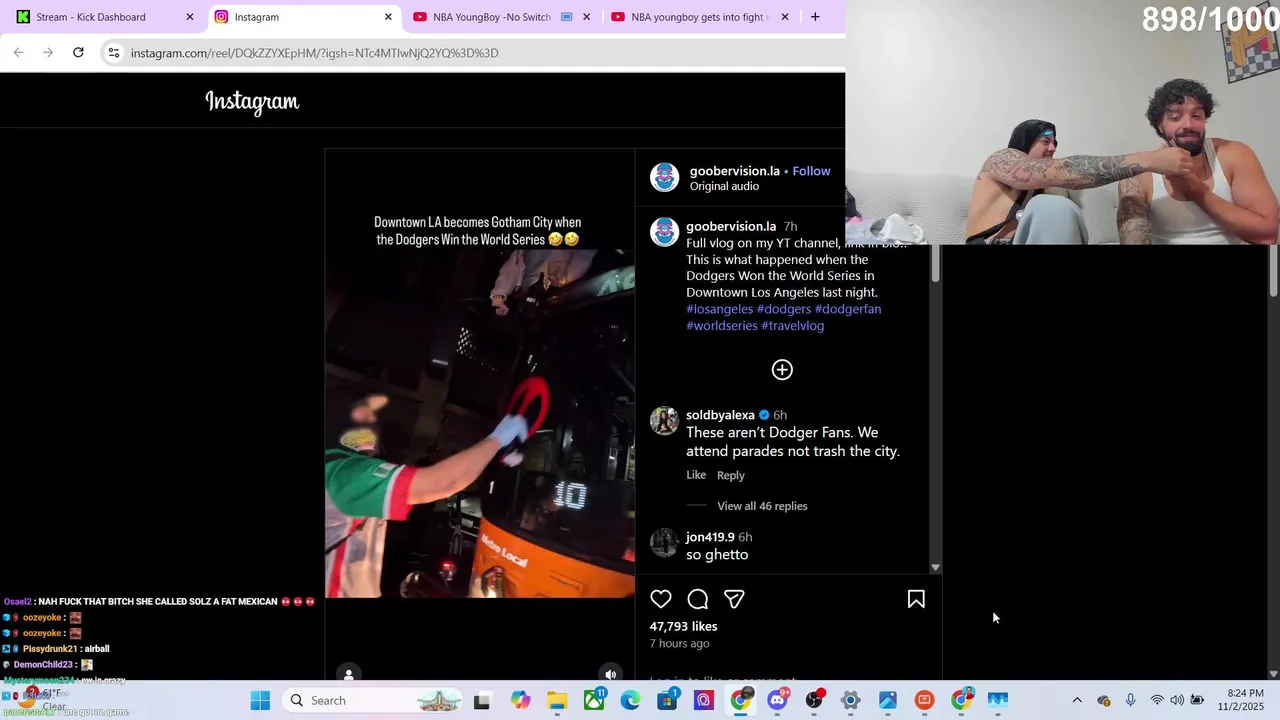Click the Instagram logo
Viewport: 1280px width, 720px height.
tap(252, 101)
